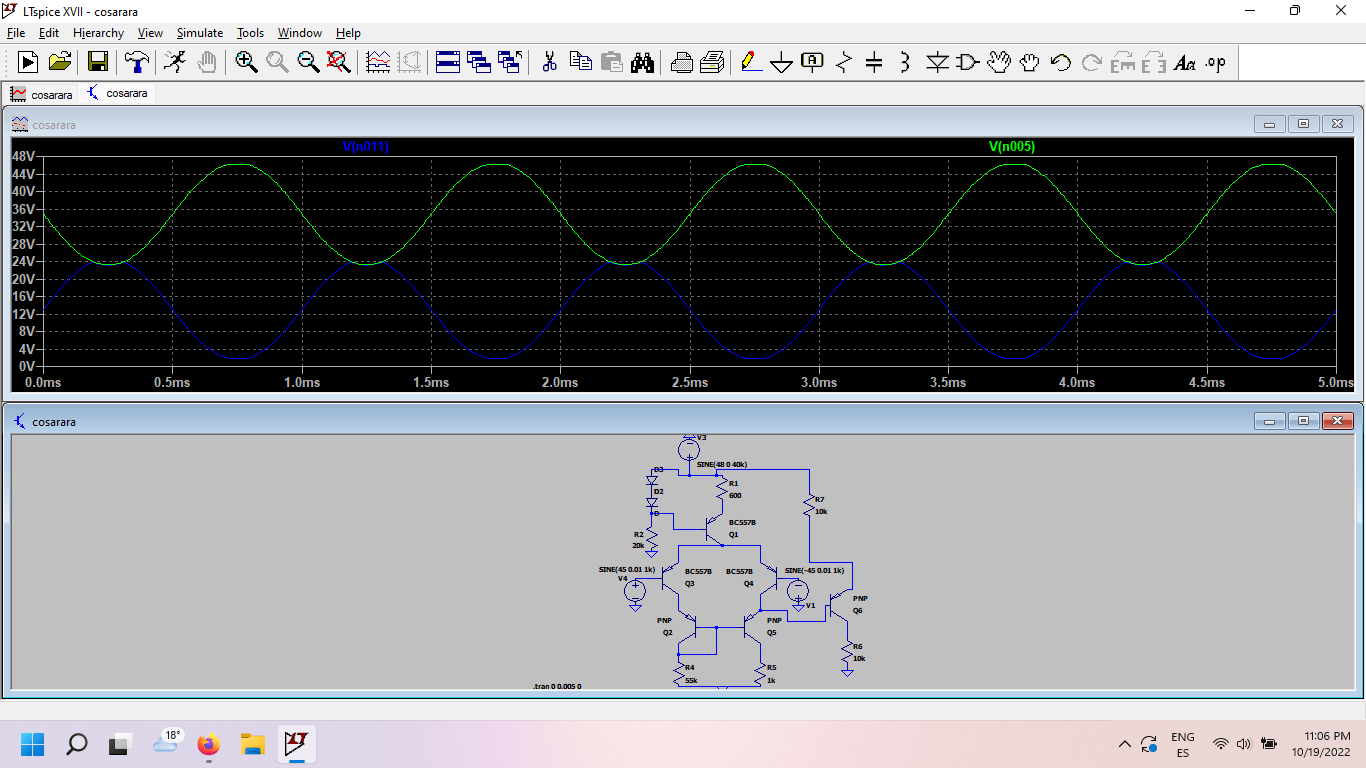Maximize the waveform plot window
1366x768 pixels.
1303,124
